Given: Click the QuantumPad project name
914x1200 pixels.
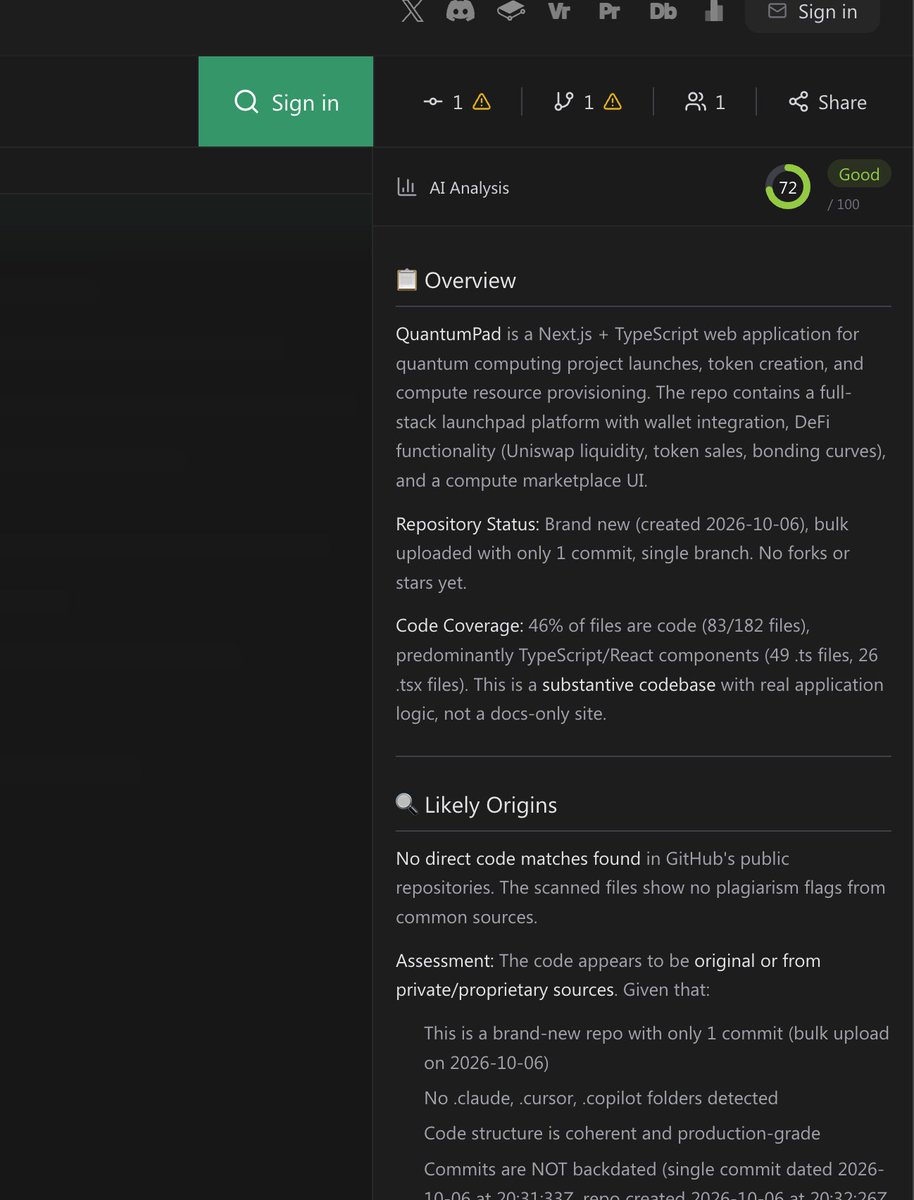Looking at the screenshot, I should [448, 334].
